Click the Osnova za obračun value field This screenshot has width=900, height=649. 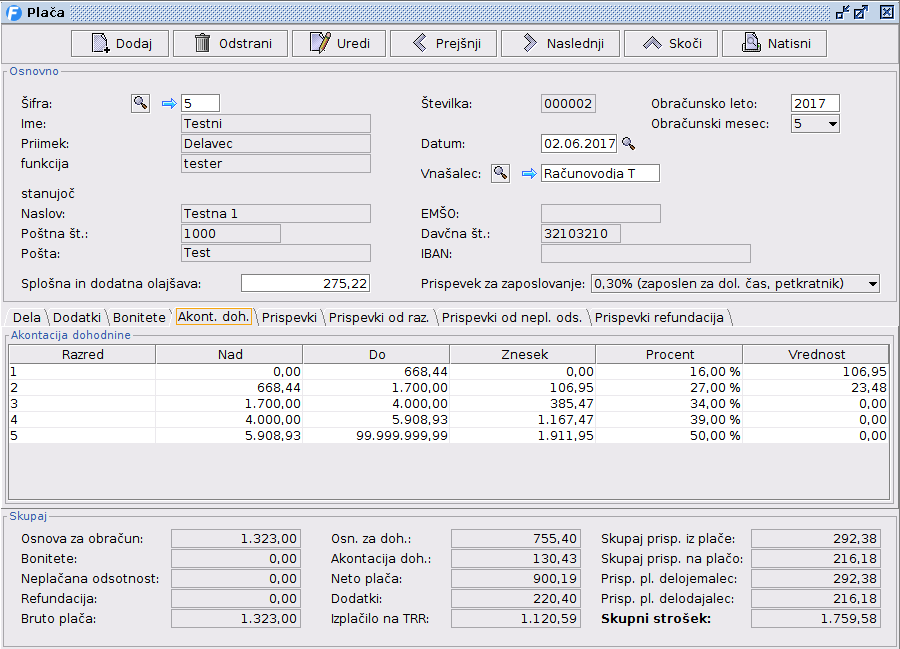pyautogui.click(x=236, y=538)
